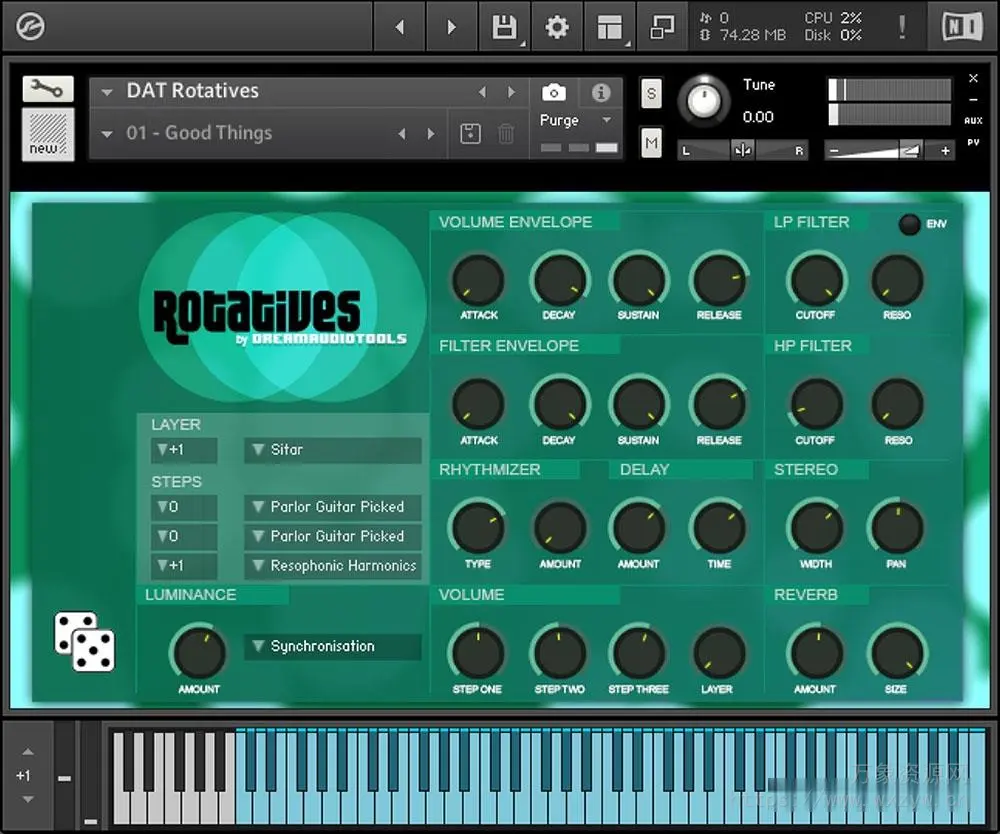Click the Resophonic Harmonics layer selector
The width and height of the screenshot is (1000, 834).
coord(332,566)
